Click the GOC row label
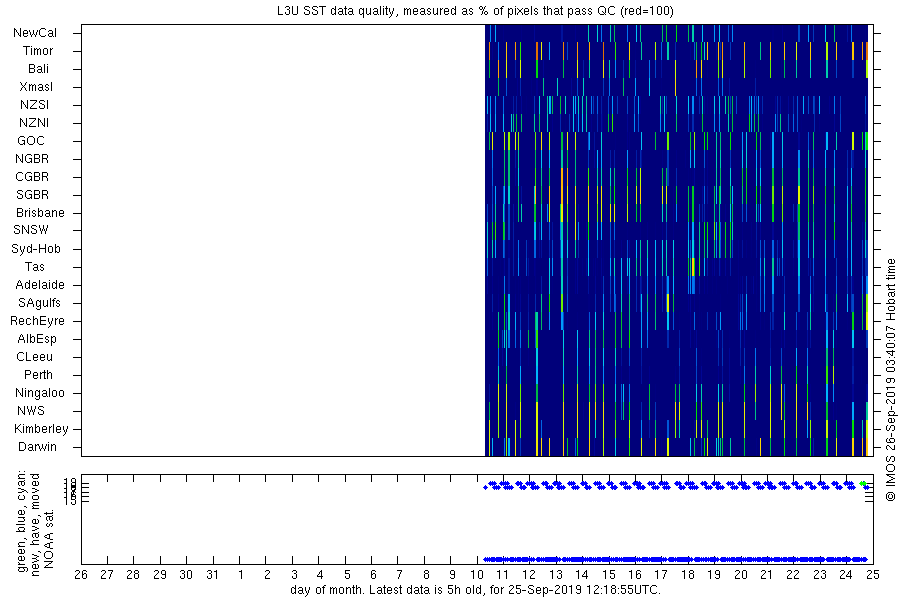This screenshot has width=900, height=600. click(31, 141)
